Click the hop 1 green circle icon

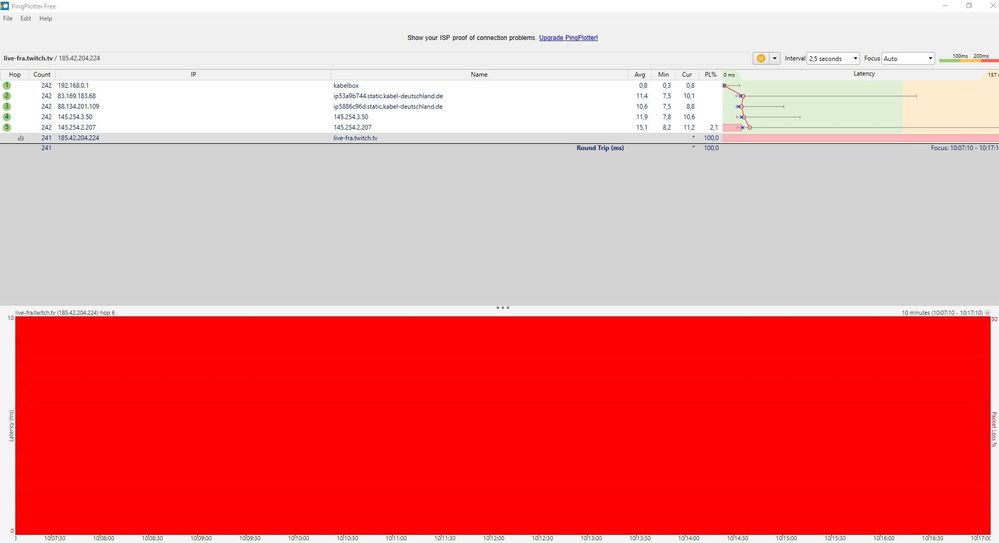[7, 85]
